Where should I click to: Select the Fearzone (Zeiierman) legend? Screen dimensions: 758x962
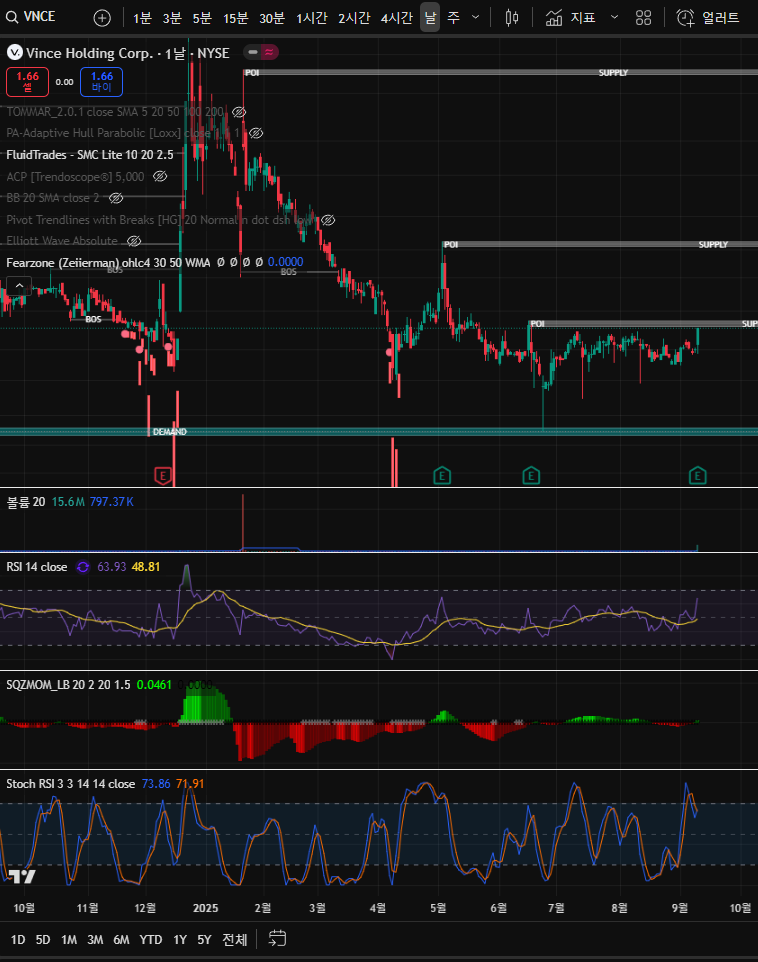108,263
